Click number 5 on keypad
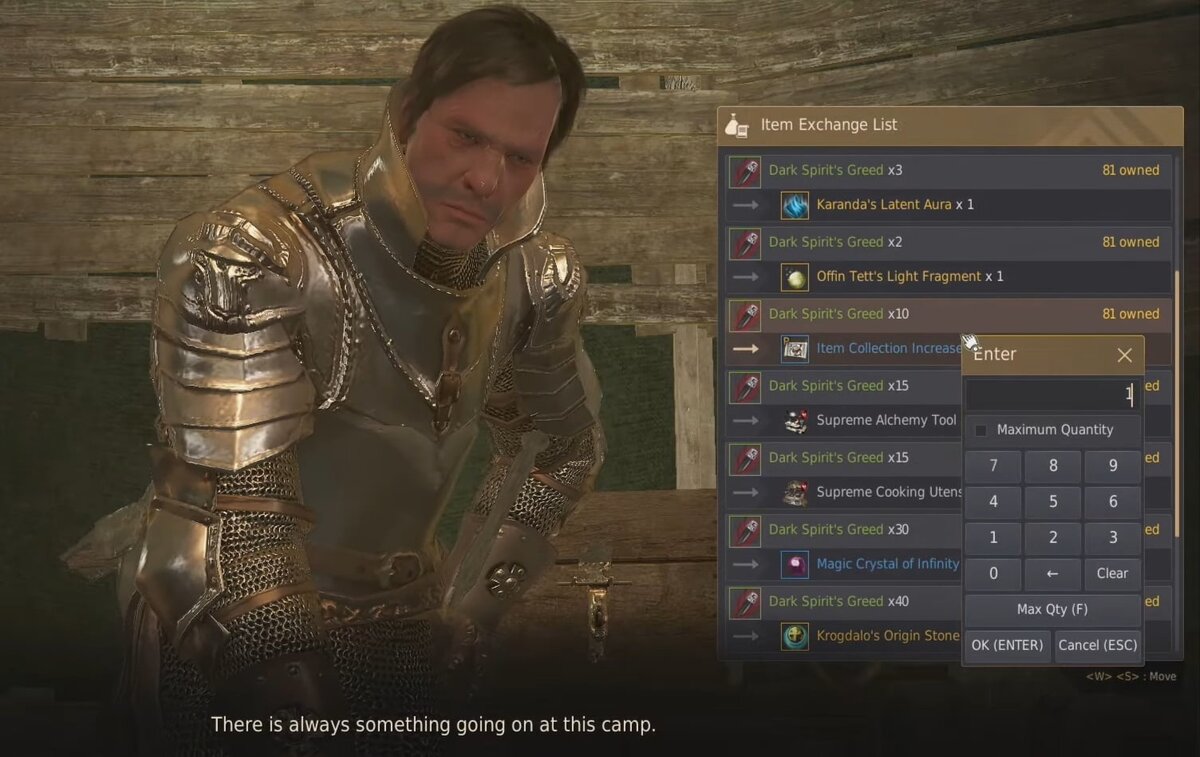The width and height of the screenshot is (1200, 757). [x=1053, y=502]
